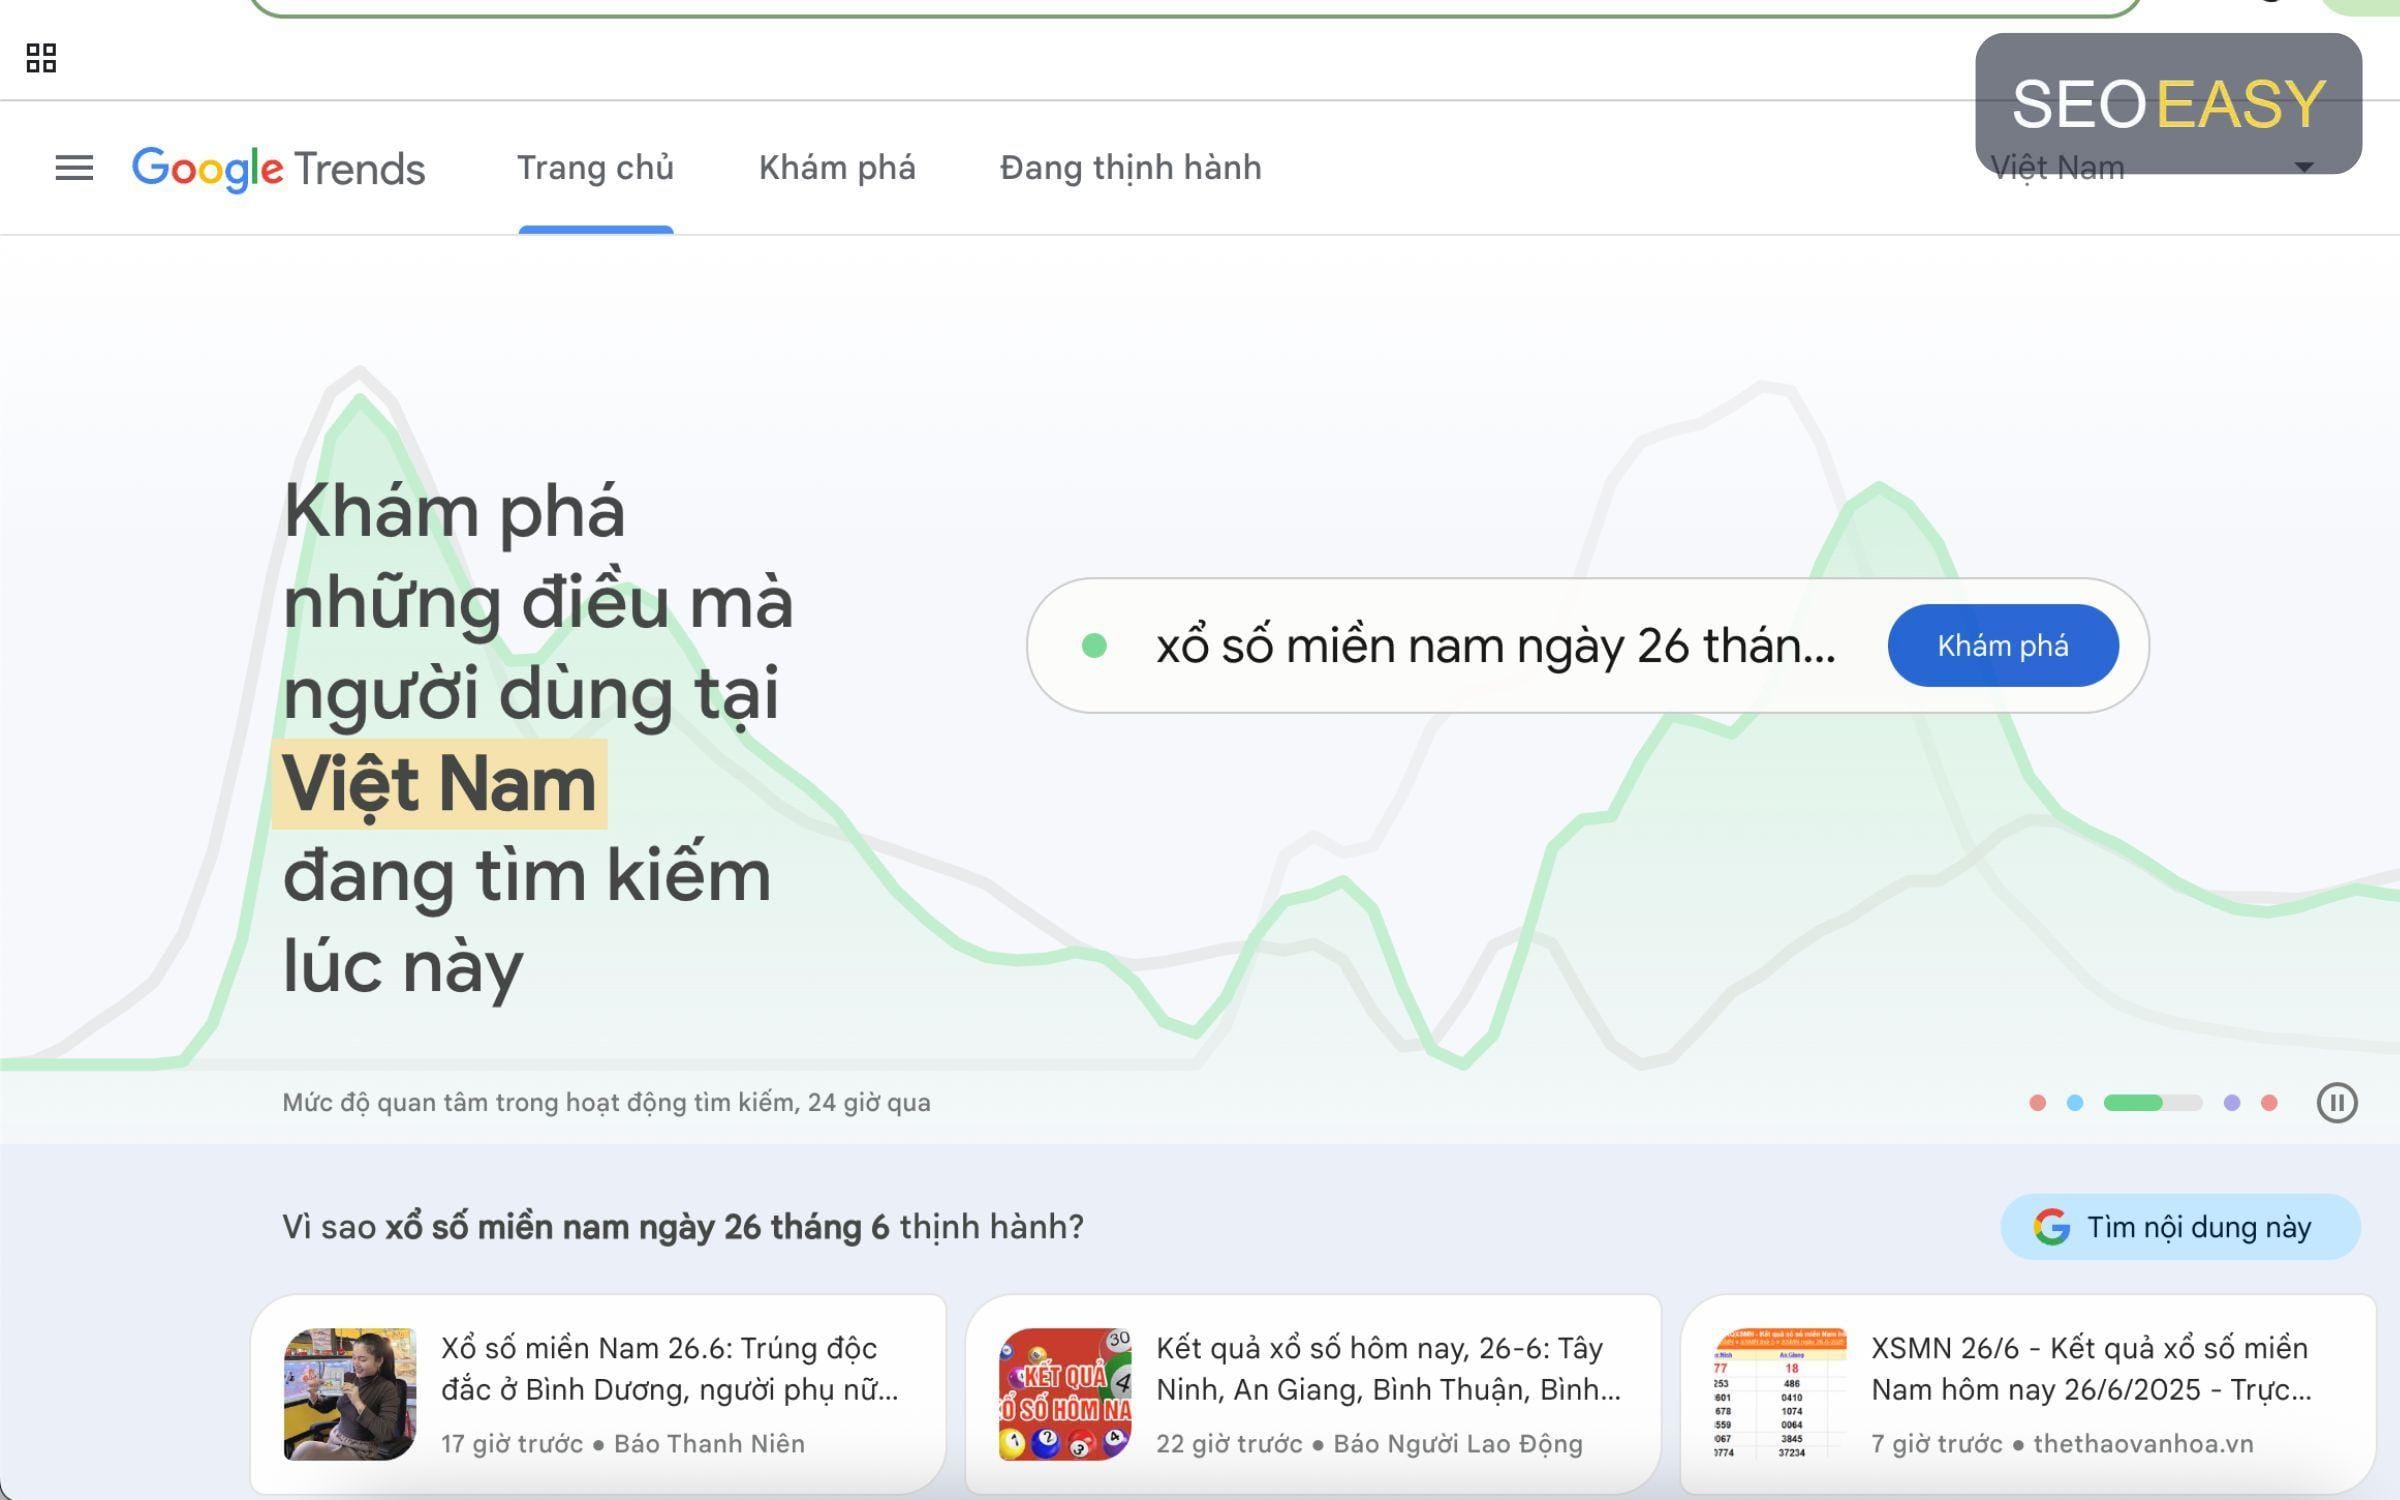Click the XSMN results table thumbnail
This screenshot has height=1500, width=2400.
[1780, 1394]
